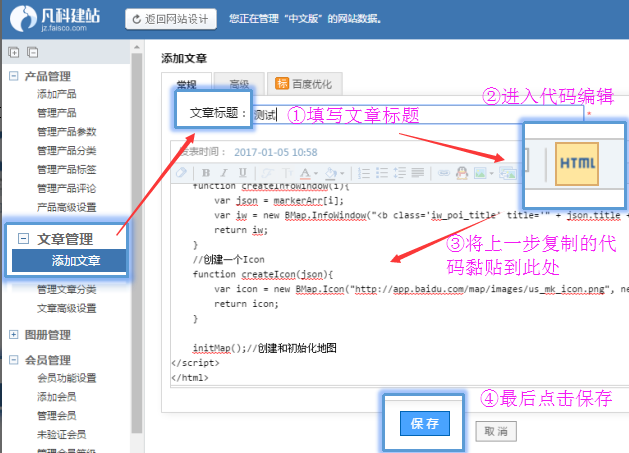Screen dimensions: 629x453
Task: Open 管理产品标签 in sidebar
Action: (x=67, y=169)
